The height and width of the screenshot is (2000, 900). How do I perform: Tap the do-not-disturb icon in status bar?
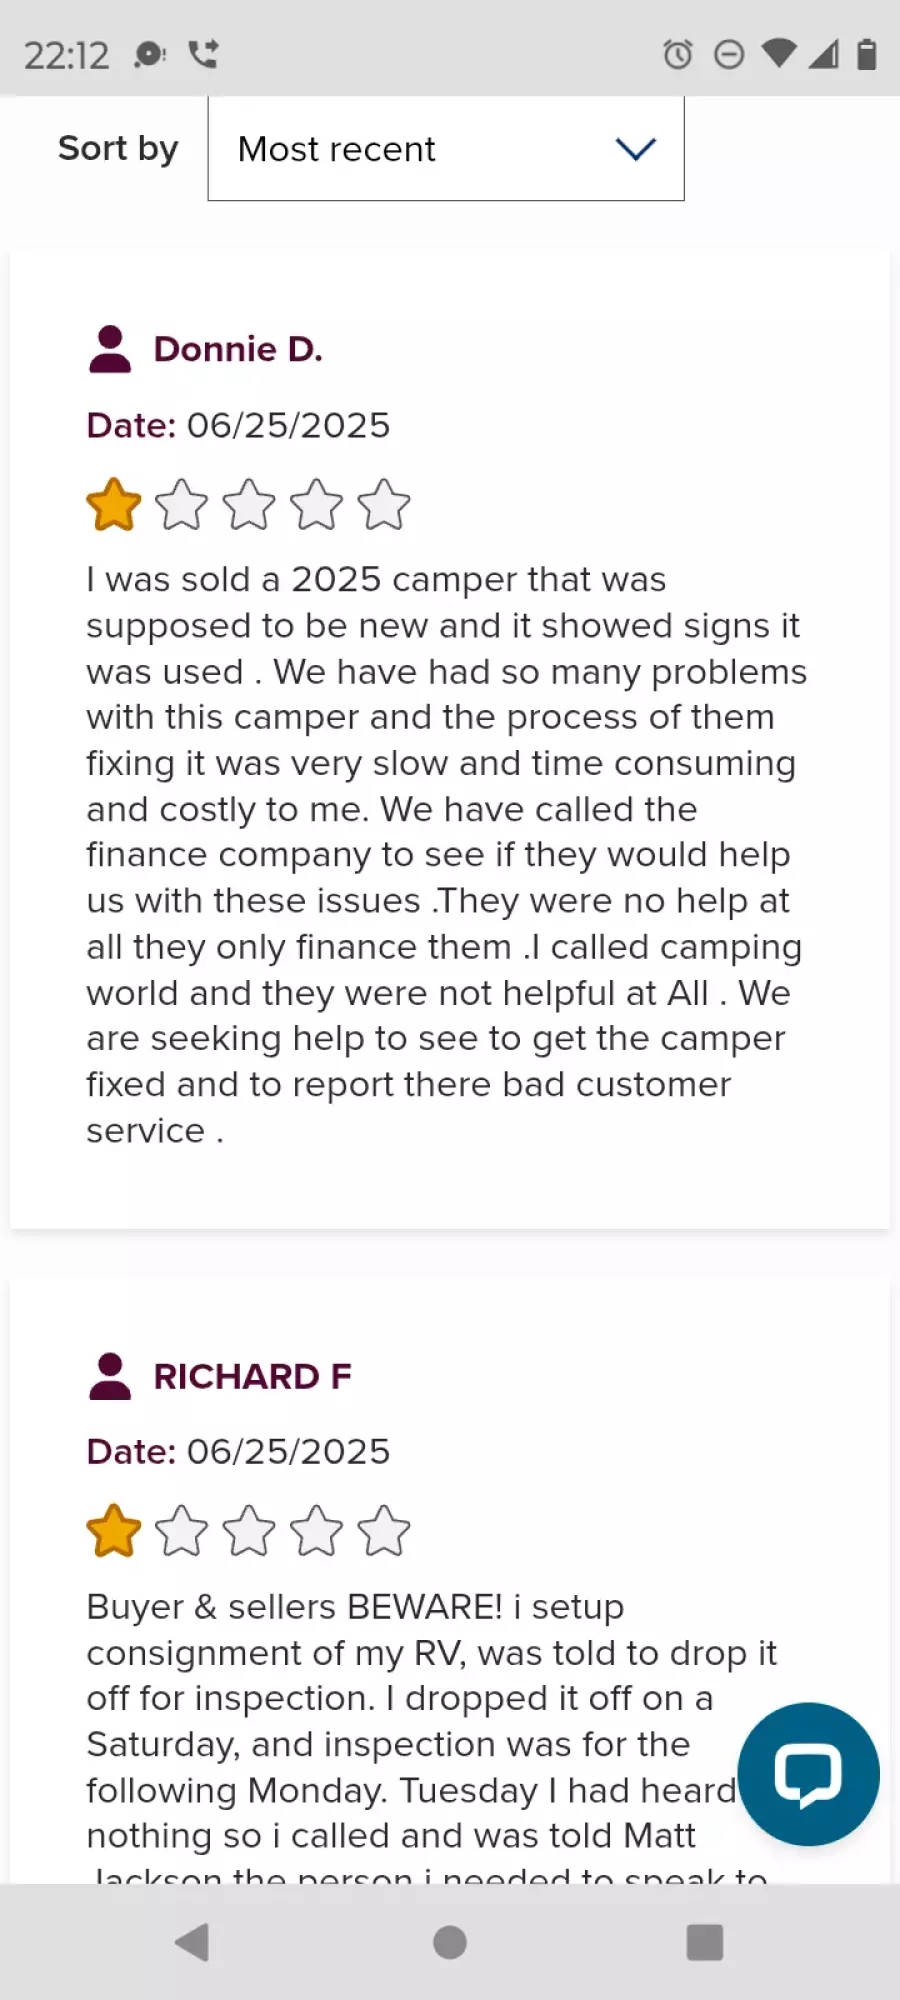click(729, 54)
